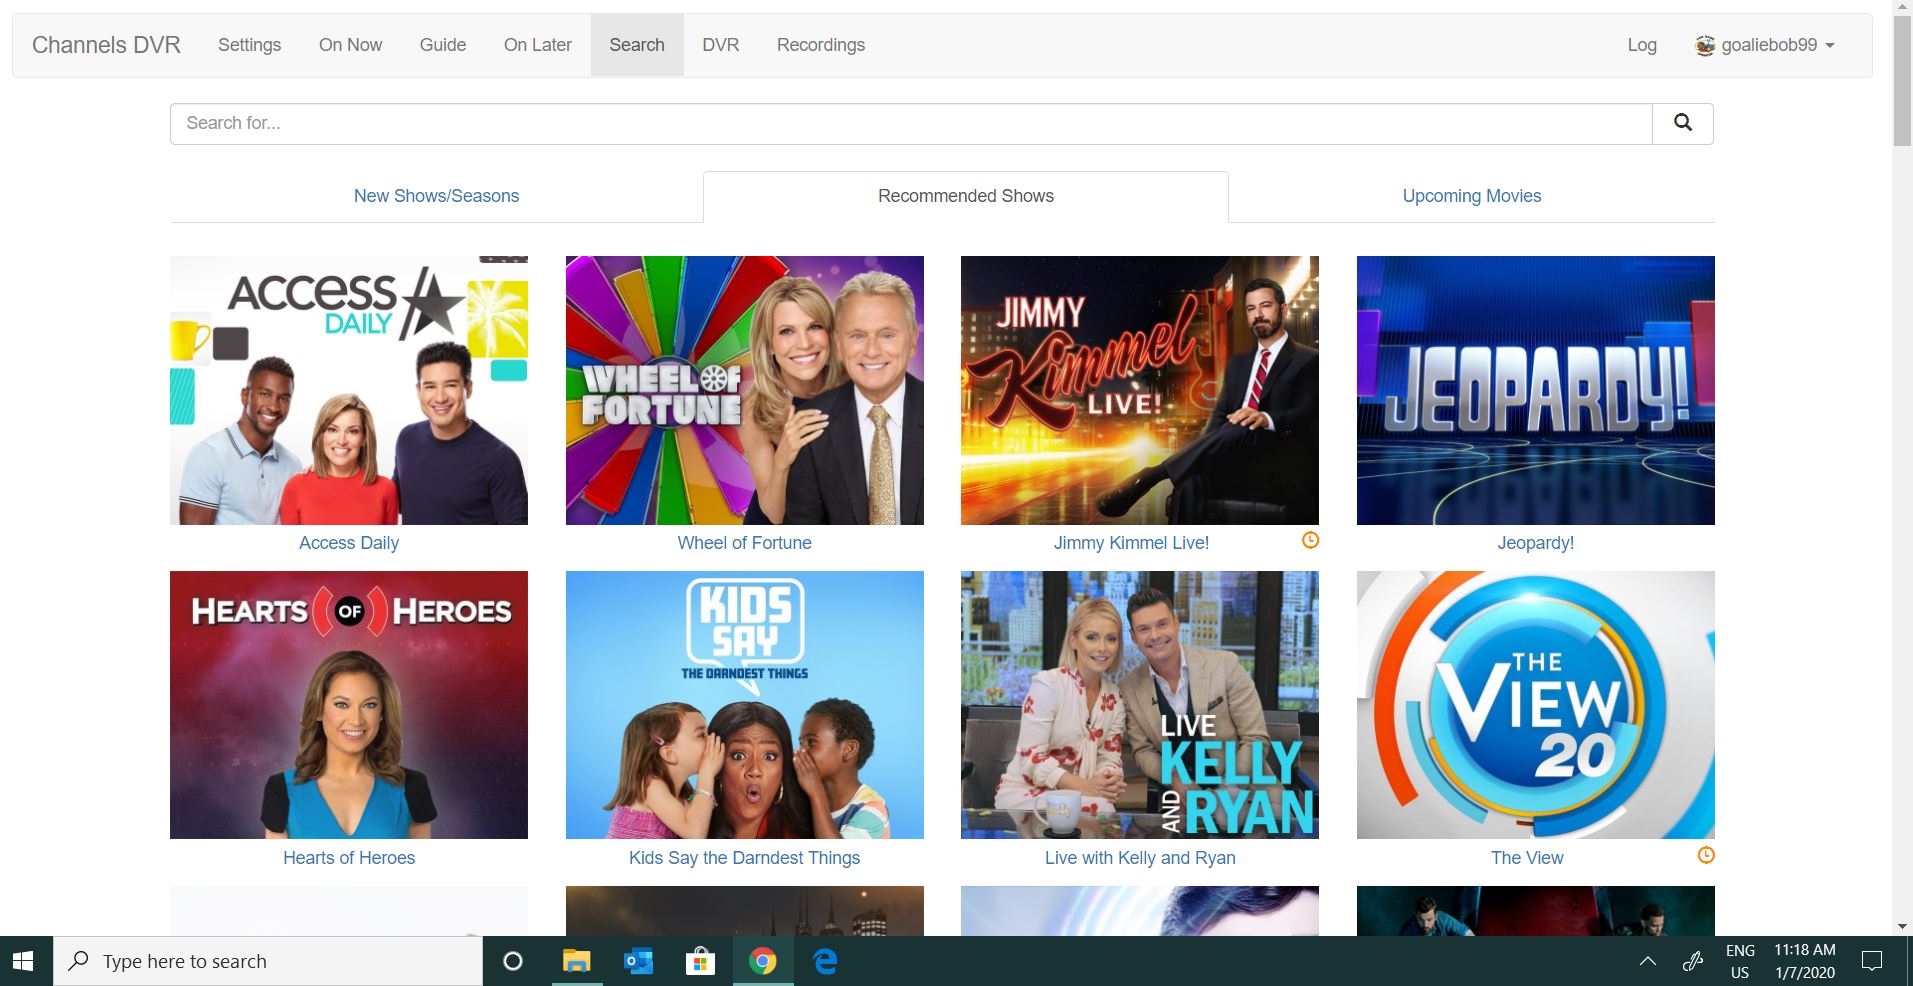This screenshot has width=1913, height=986.
Task: Expand the goaliebob99 user dropdown
Action: (x=1765, y=45)
